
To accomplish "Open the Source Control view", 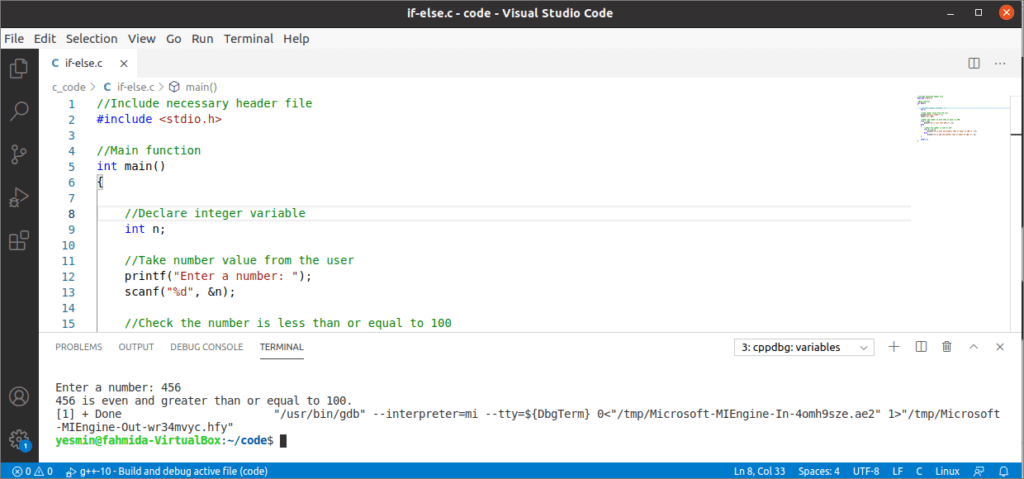I will pyautogui.click(x=19, y=155).
